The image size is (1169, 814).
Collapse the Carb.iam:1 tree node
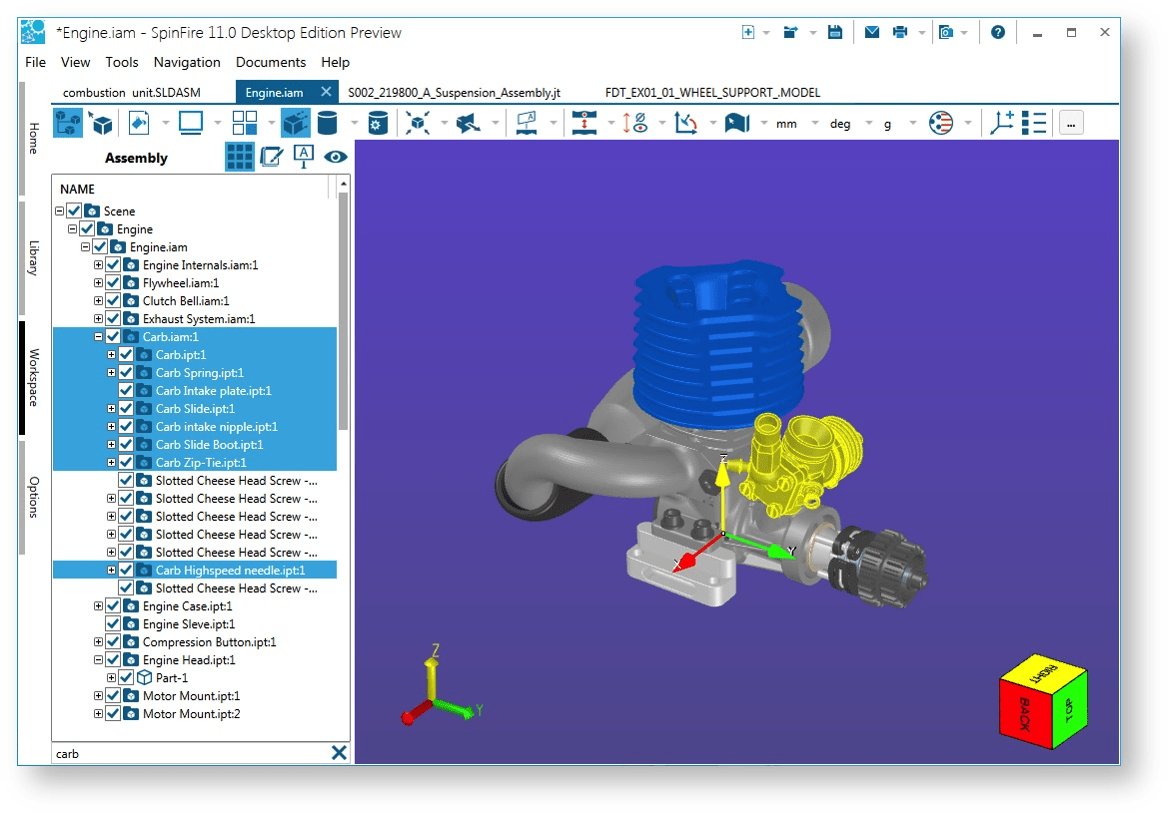98,337
